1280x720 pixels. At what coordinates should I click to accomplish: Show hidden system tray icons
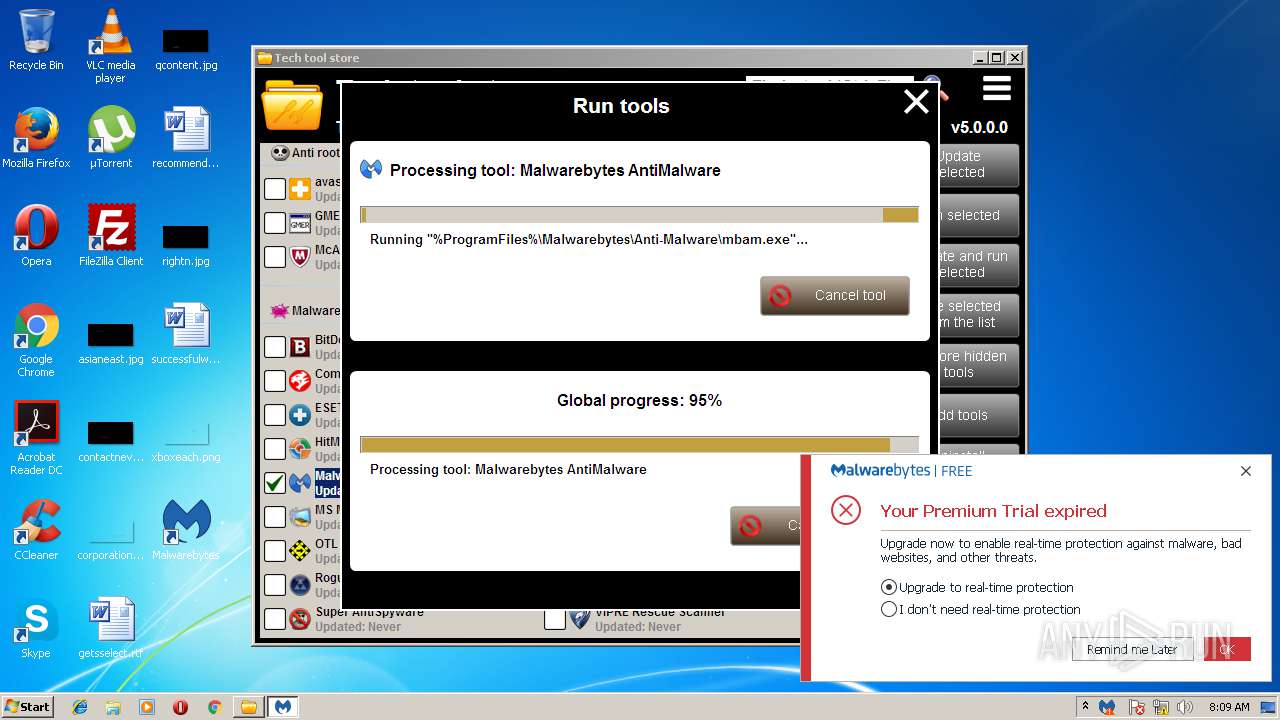coord(1085,707)
